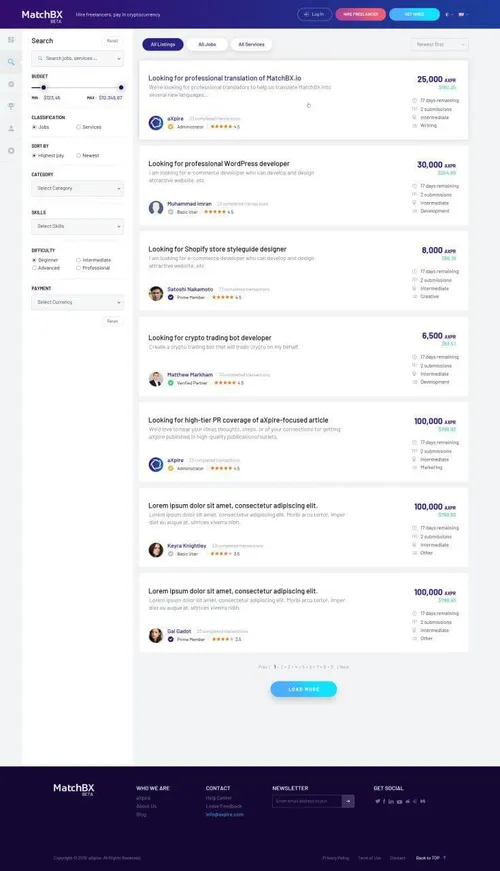
Task: Open the dashboard grid icon in left sidebar
Action: click(11, 40)
